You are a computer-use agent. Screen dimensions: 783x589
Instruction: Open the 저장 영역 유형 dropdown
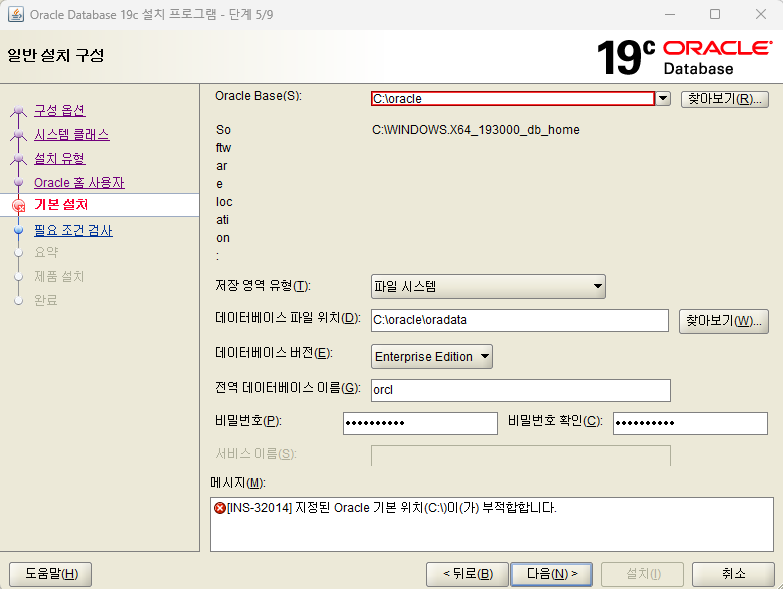tap(488, 287)
